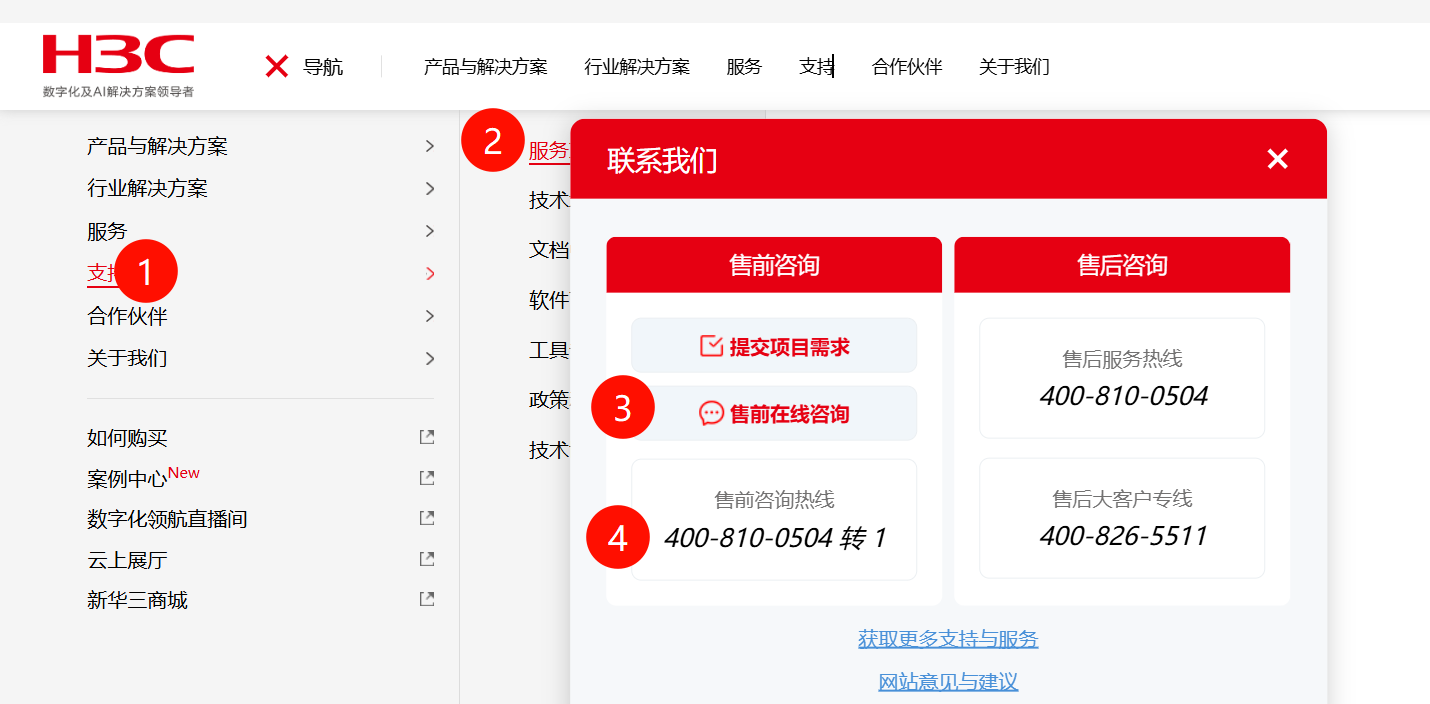Click external link icon beside 案例中心
Viewport: 1430px width, 704px height.
coord(427,478)
